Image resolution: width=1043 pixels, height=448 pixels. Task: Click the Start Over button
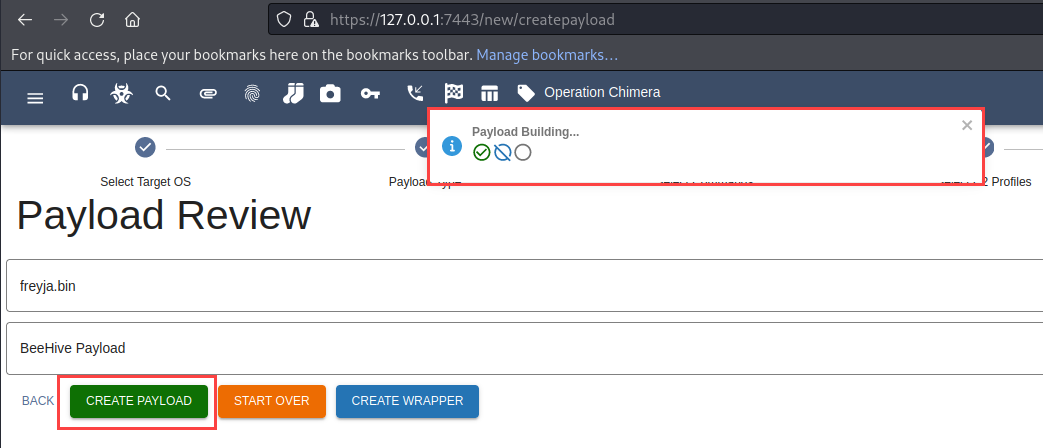tap(272, 401)
